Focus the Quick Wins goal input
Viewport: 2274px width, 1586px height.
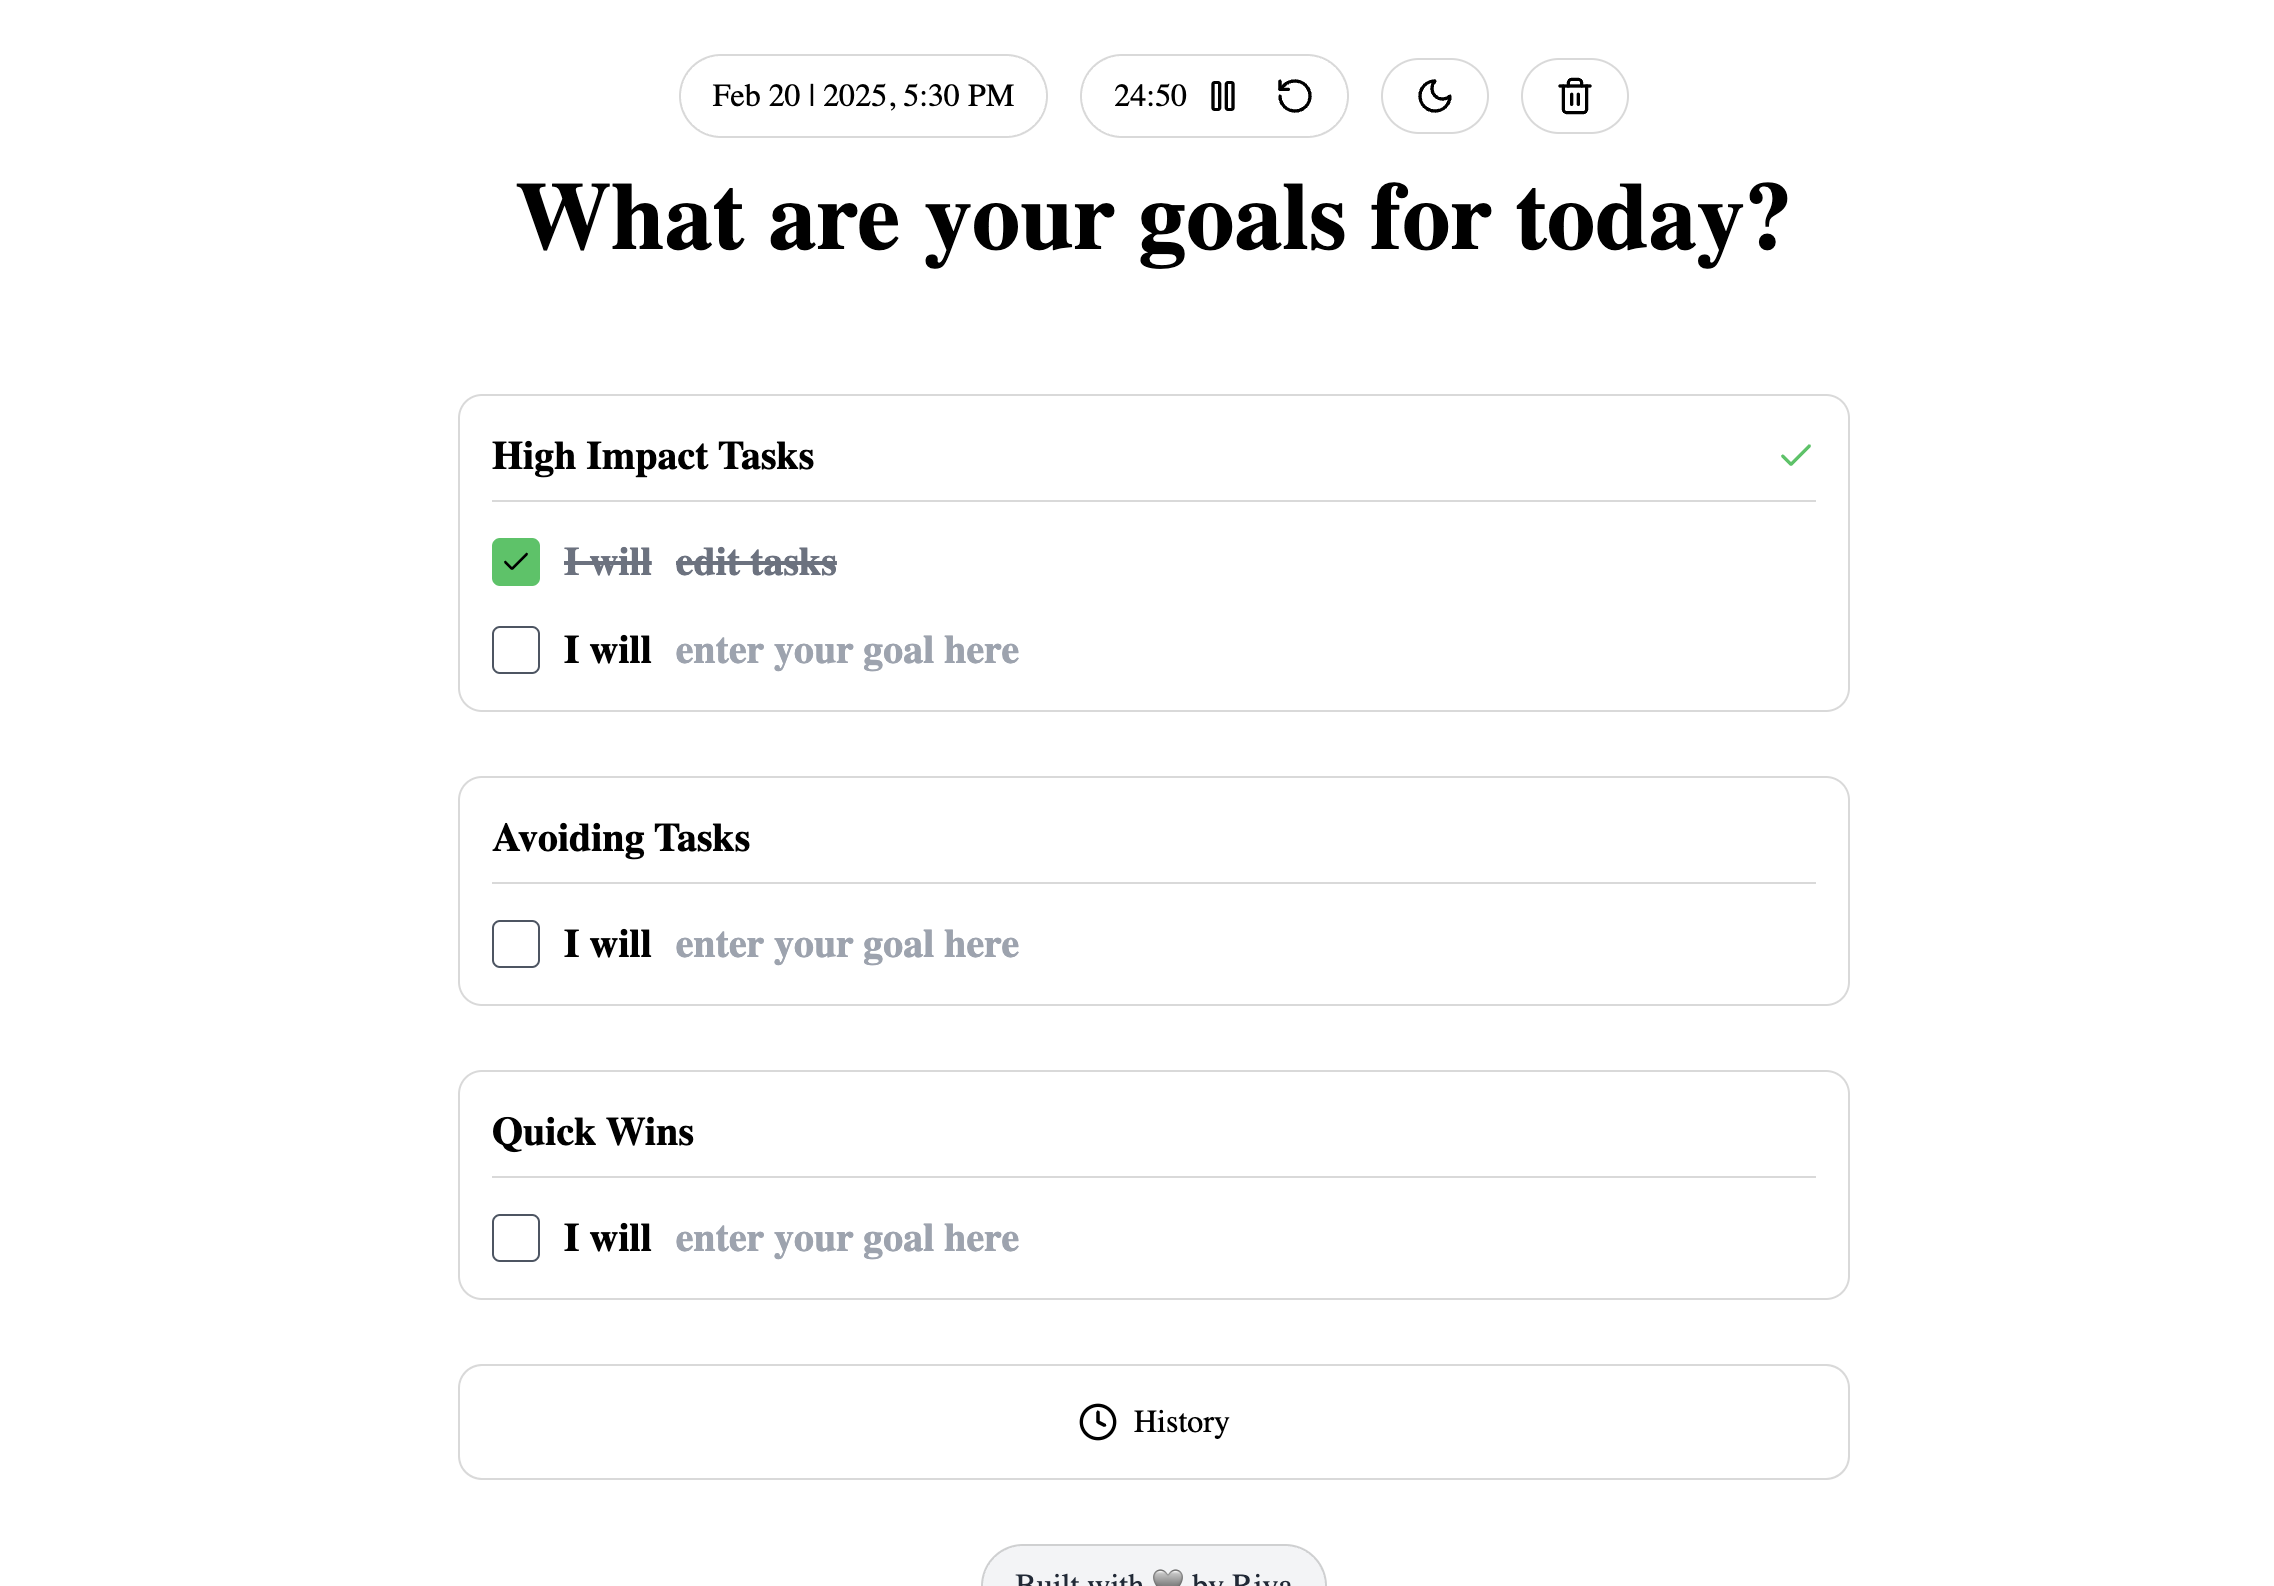tap(1245, 1238)
